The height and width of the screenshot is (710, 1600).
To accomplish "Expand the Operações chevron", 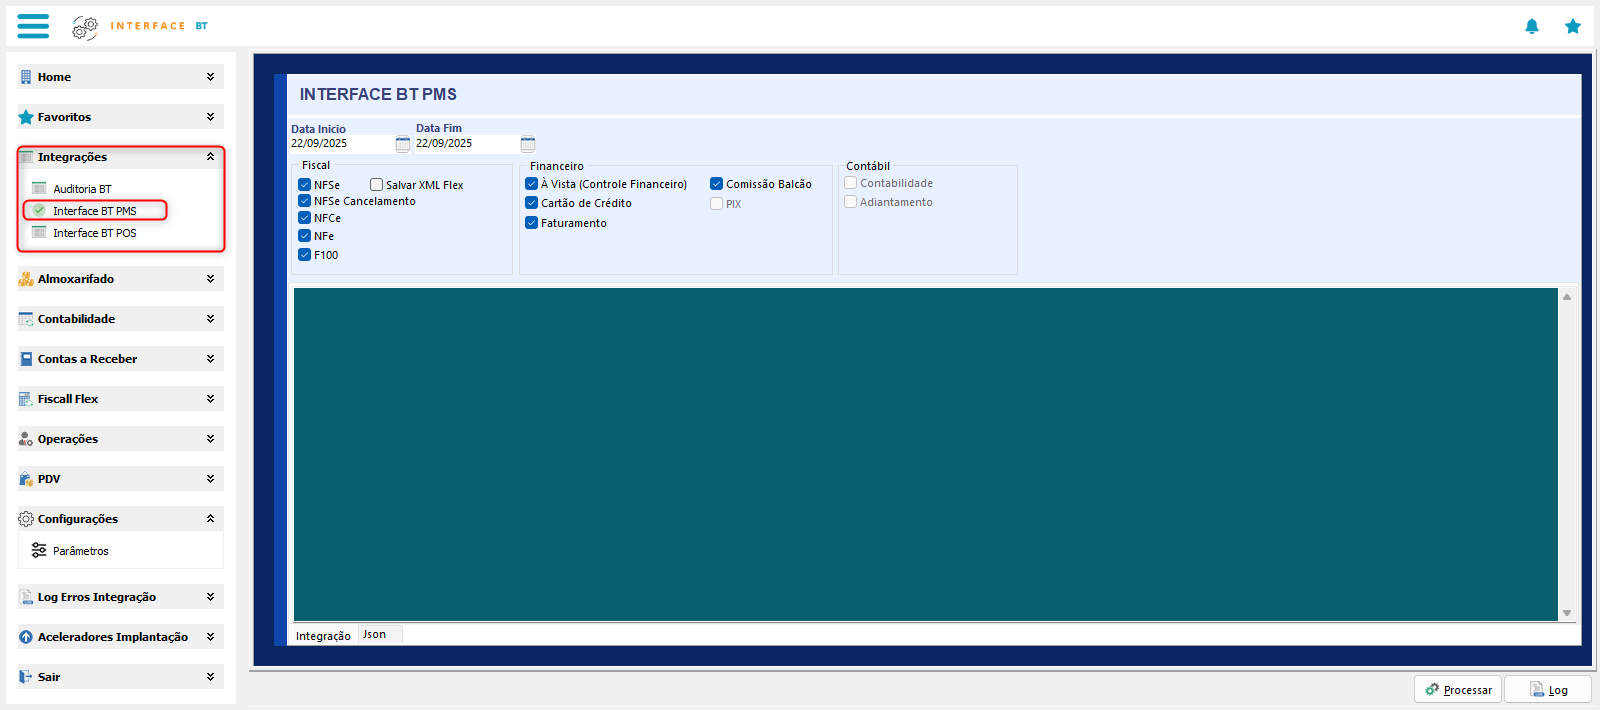I will coord(210,439).
